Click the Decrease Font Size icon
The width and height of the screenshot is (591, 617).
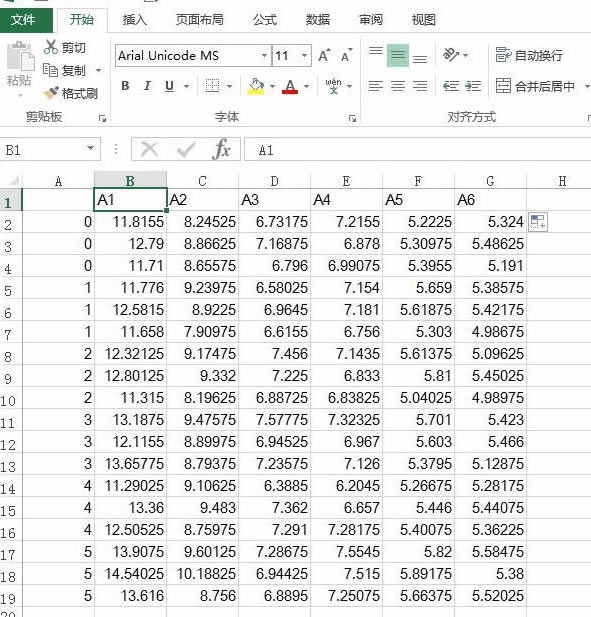pos(347,55)
